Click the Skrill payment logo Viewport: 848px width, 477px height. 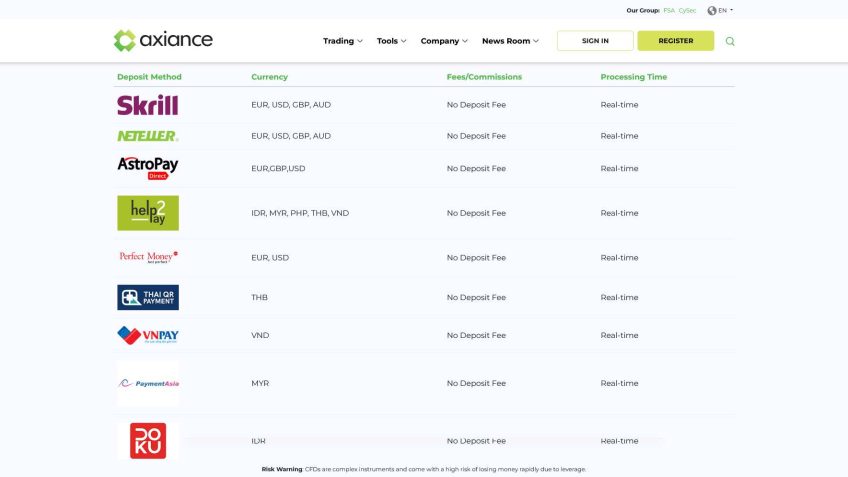tap(147, 105)
